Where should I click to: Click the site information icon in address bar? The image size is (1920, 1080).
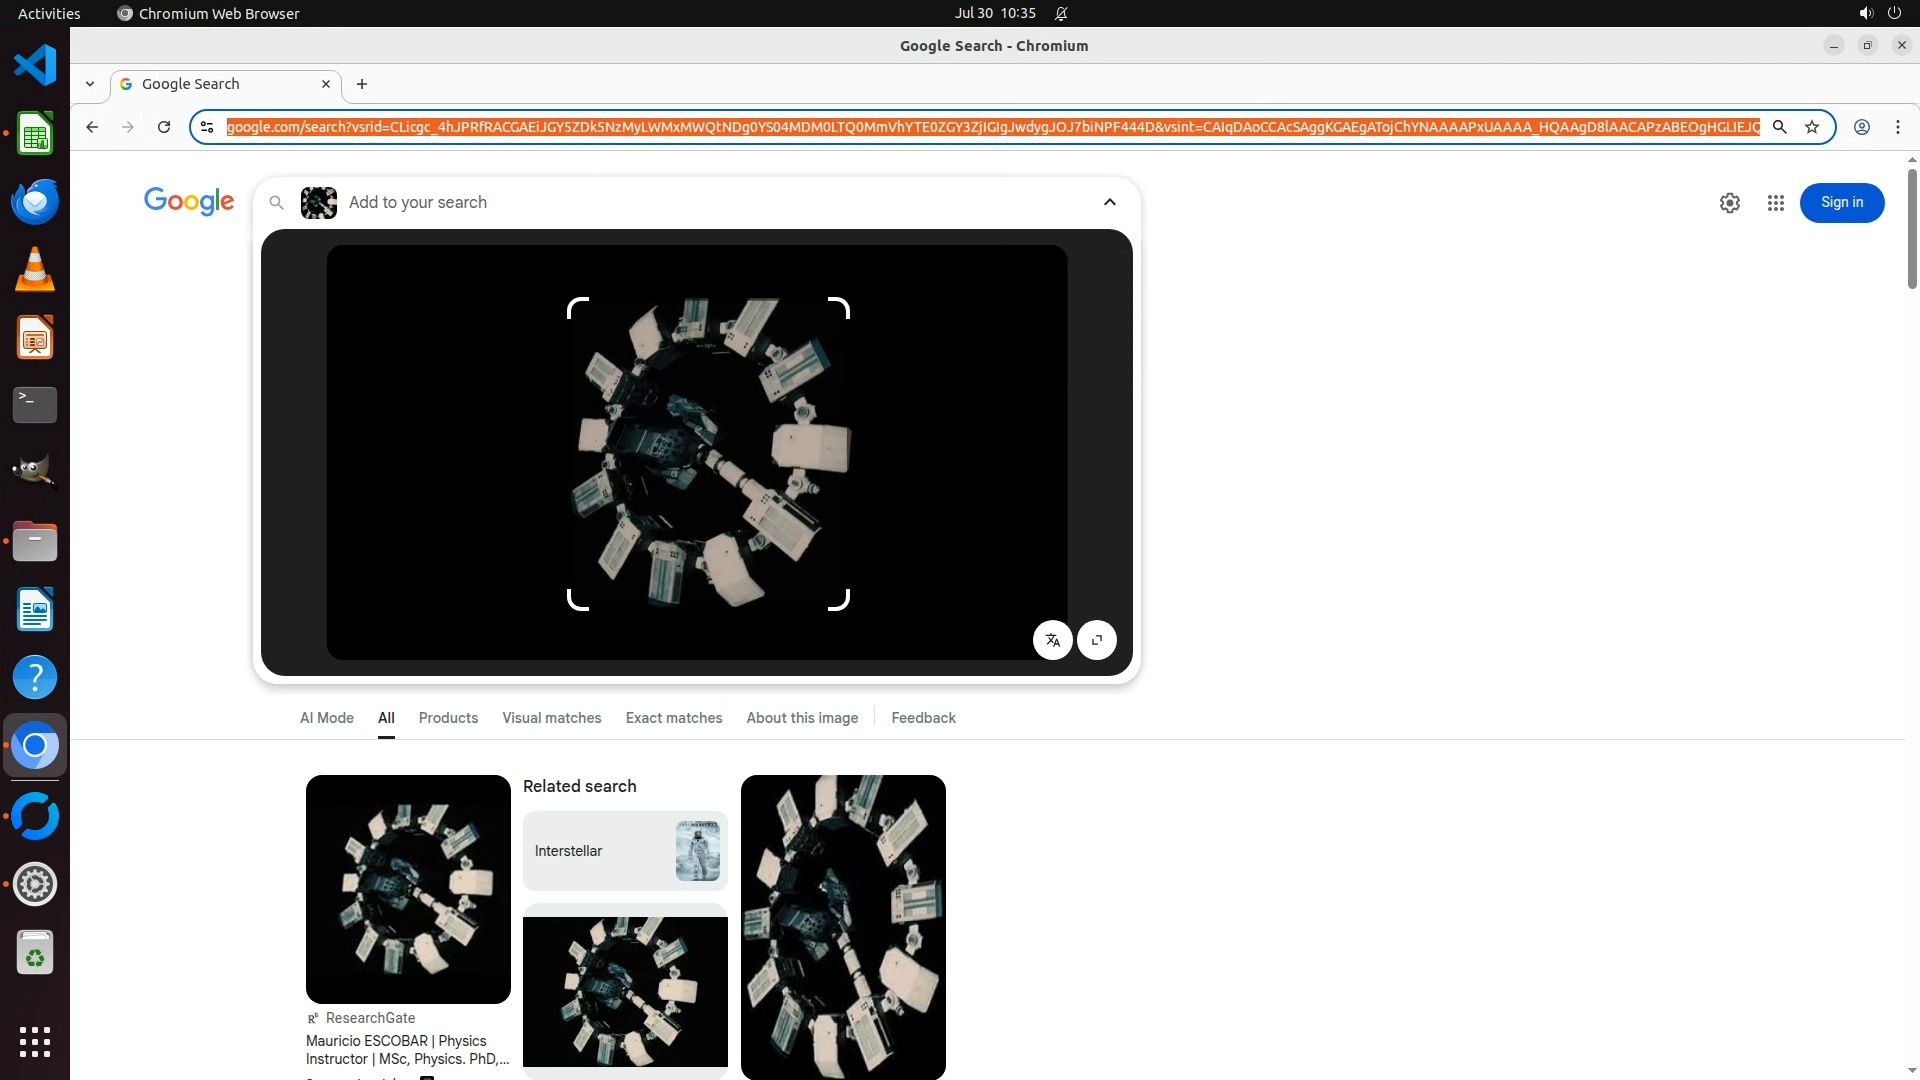[x=207, y=127]
